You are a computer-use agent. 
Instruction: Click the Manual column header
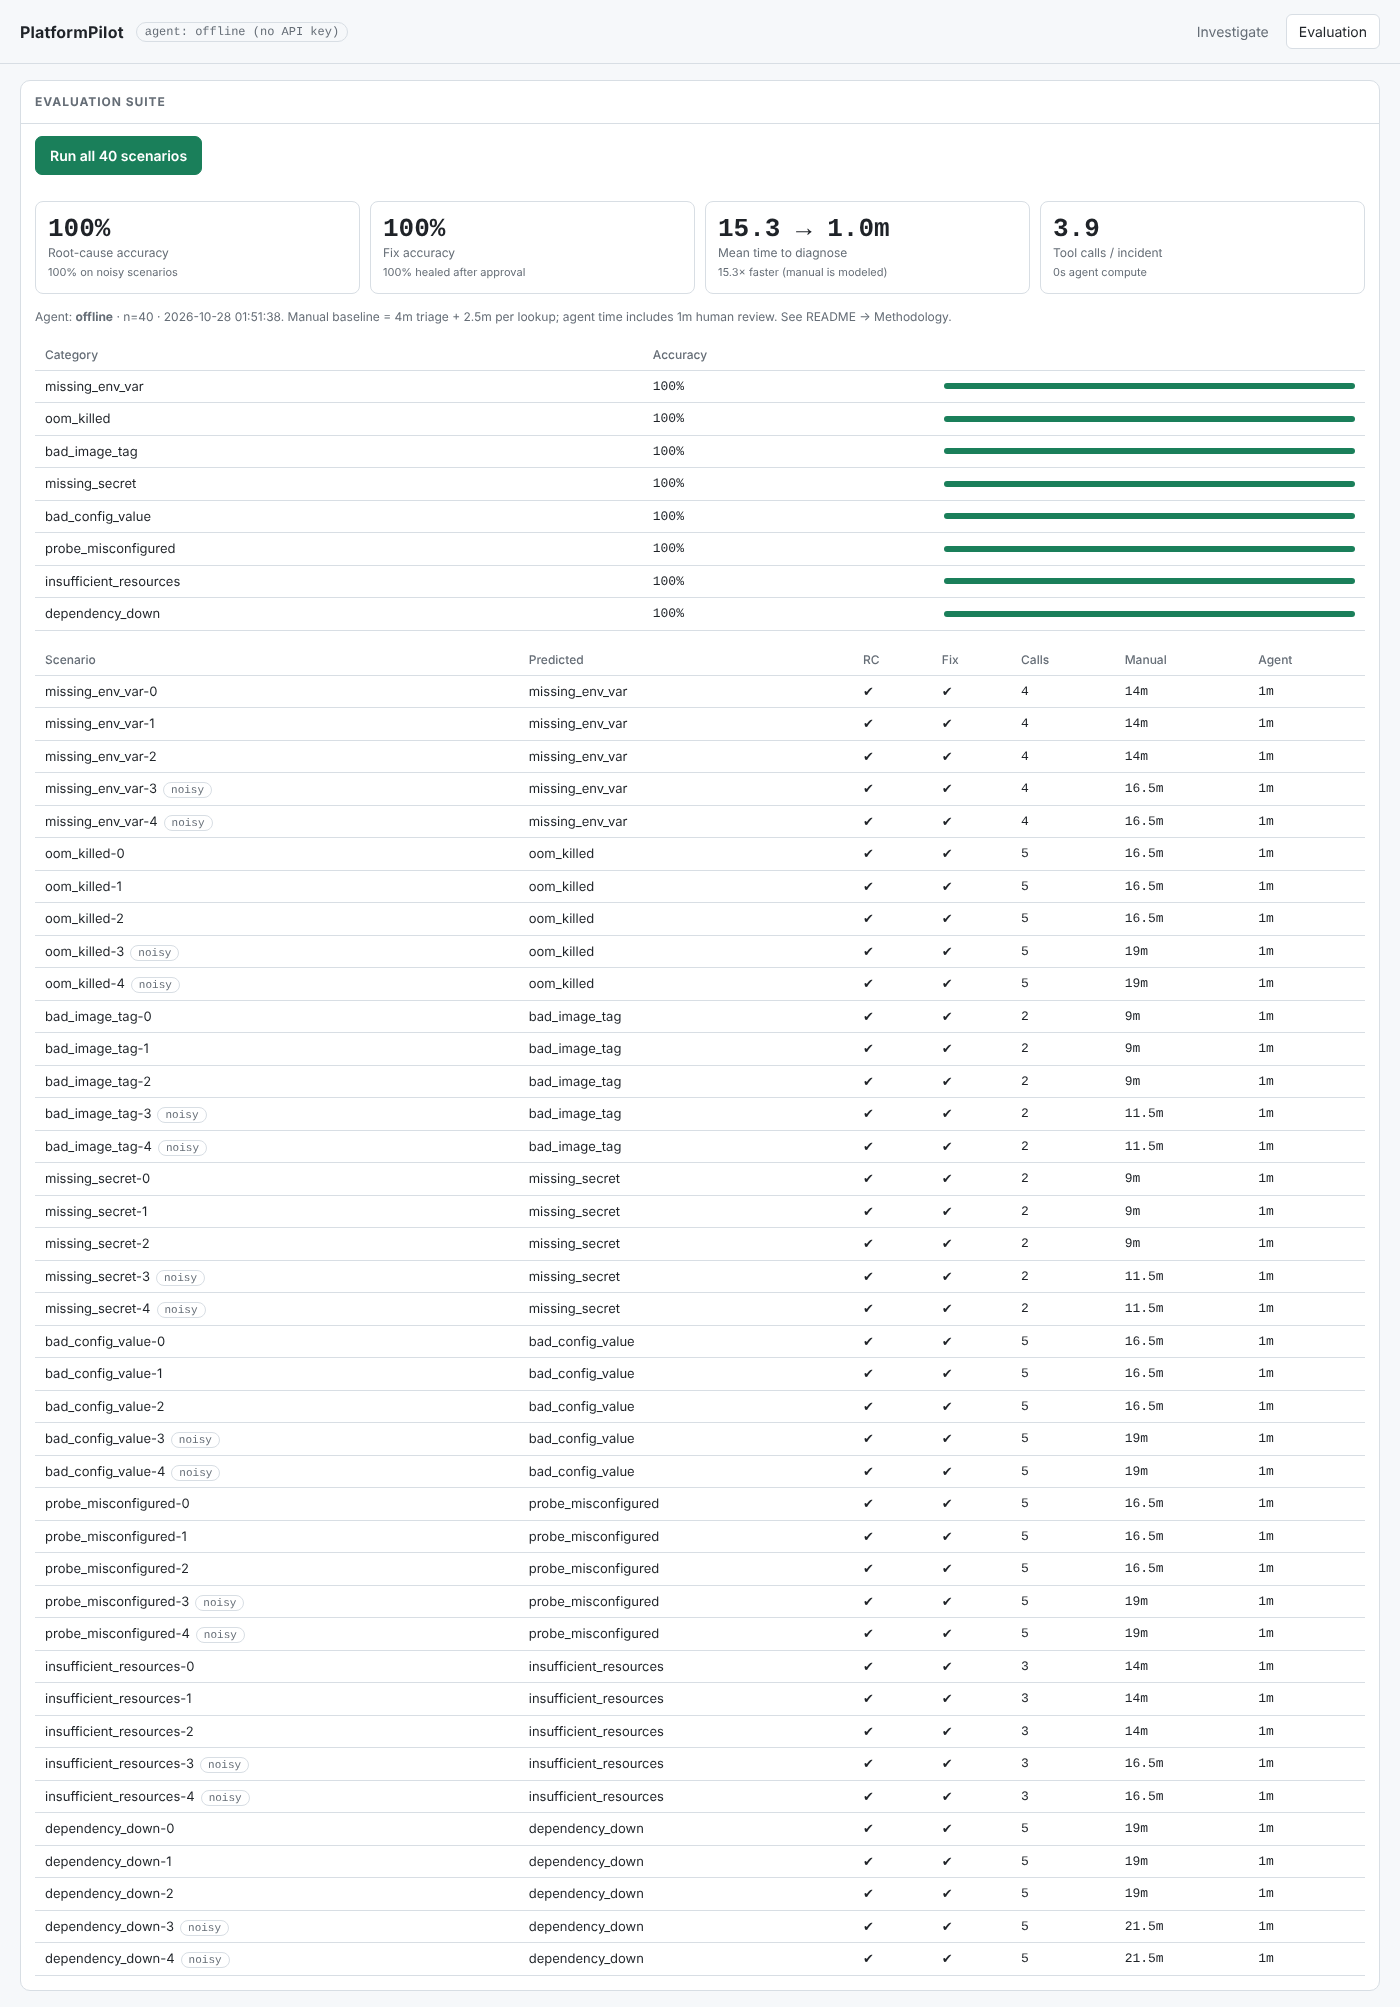click(x=1145, y=660)
